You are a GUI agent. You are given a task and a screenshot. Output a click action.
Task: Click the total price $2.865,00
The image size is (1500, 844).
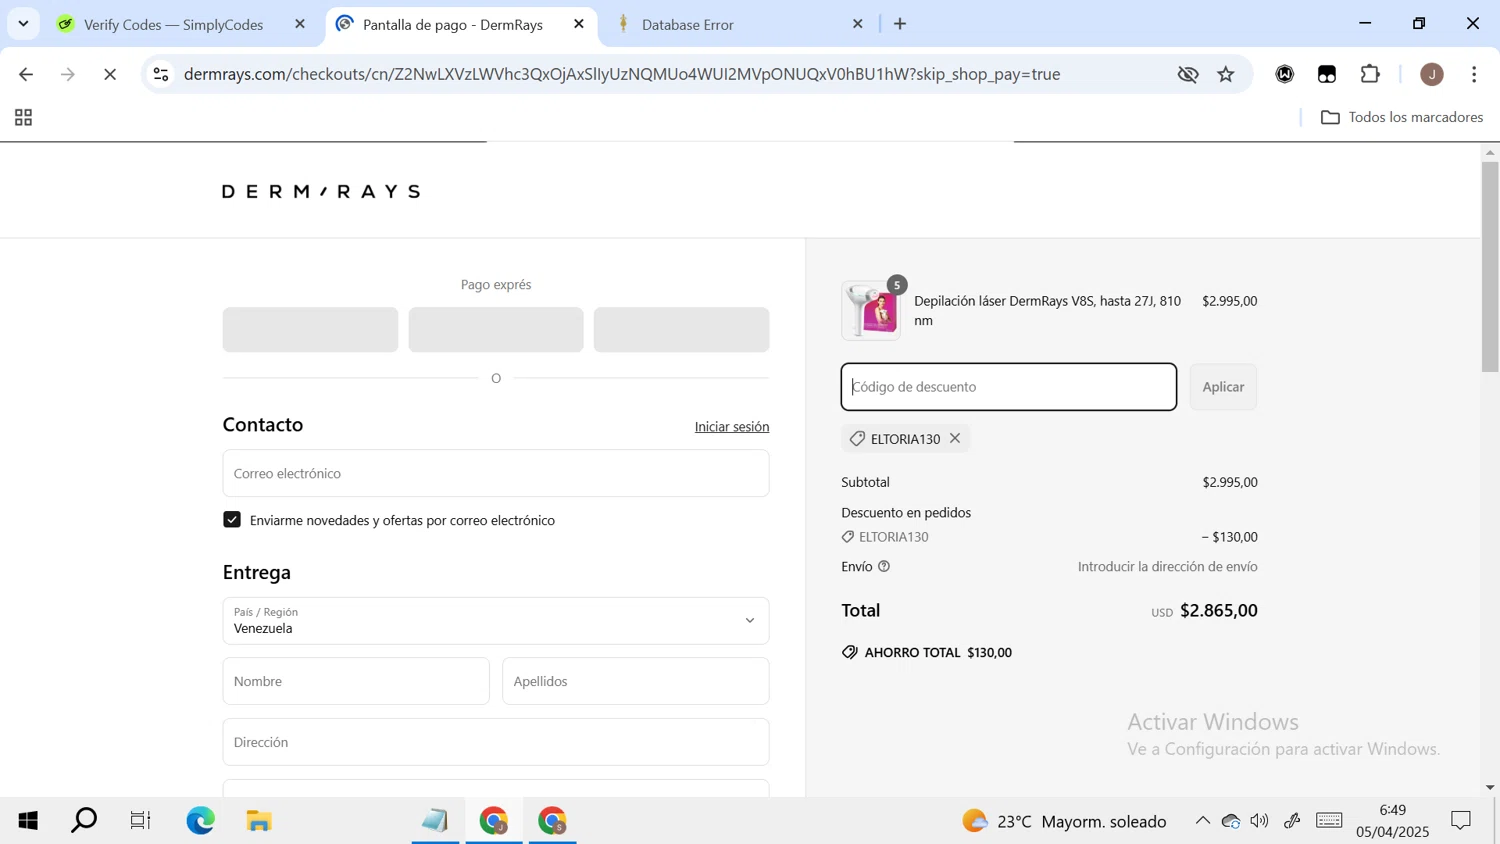1219,610
